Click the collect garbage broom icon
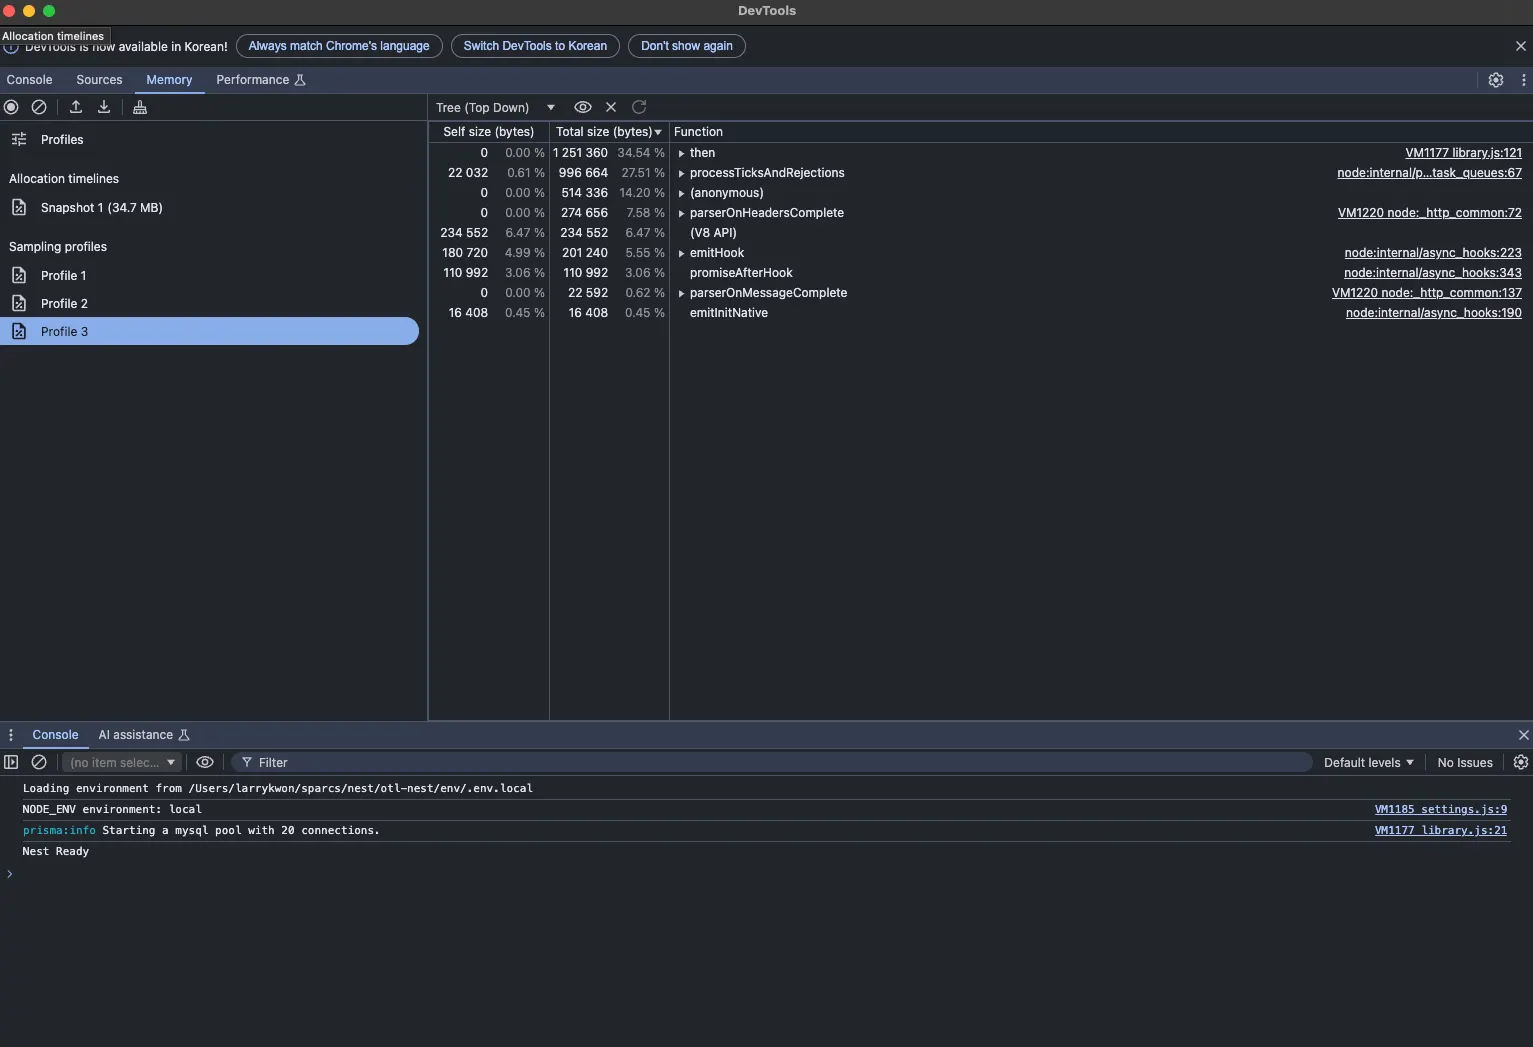 (x=140, y=107)
